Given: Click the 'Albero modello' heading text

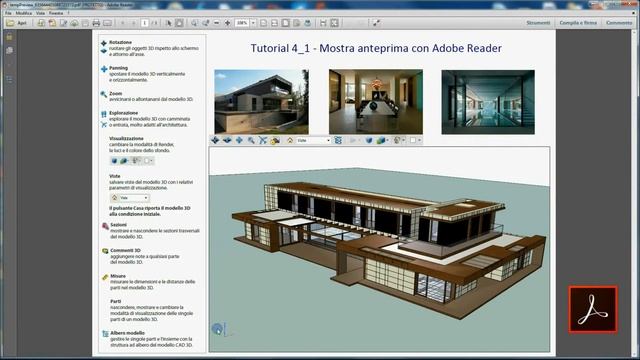Looking at the screenshot, I should click(x=127, y=333).
